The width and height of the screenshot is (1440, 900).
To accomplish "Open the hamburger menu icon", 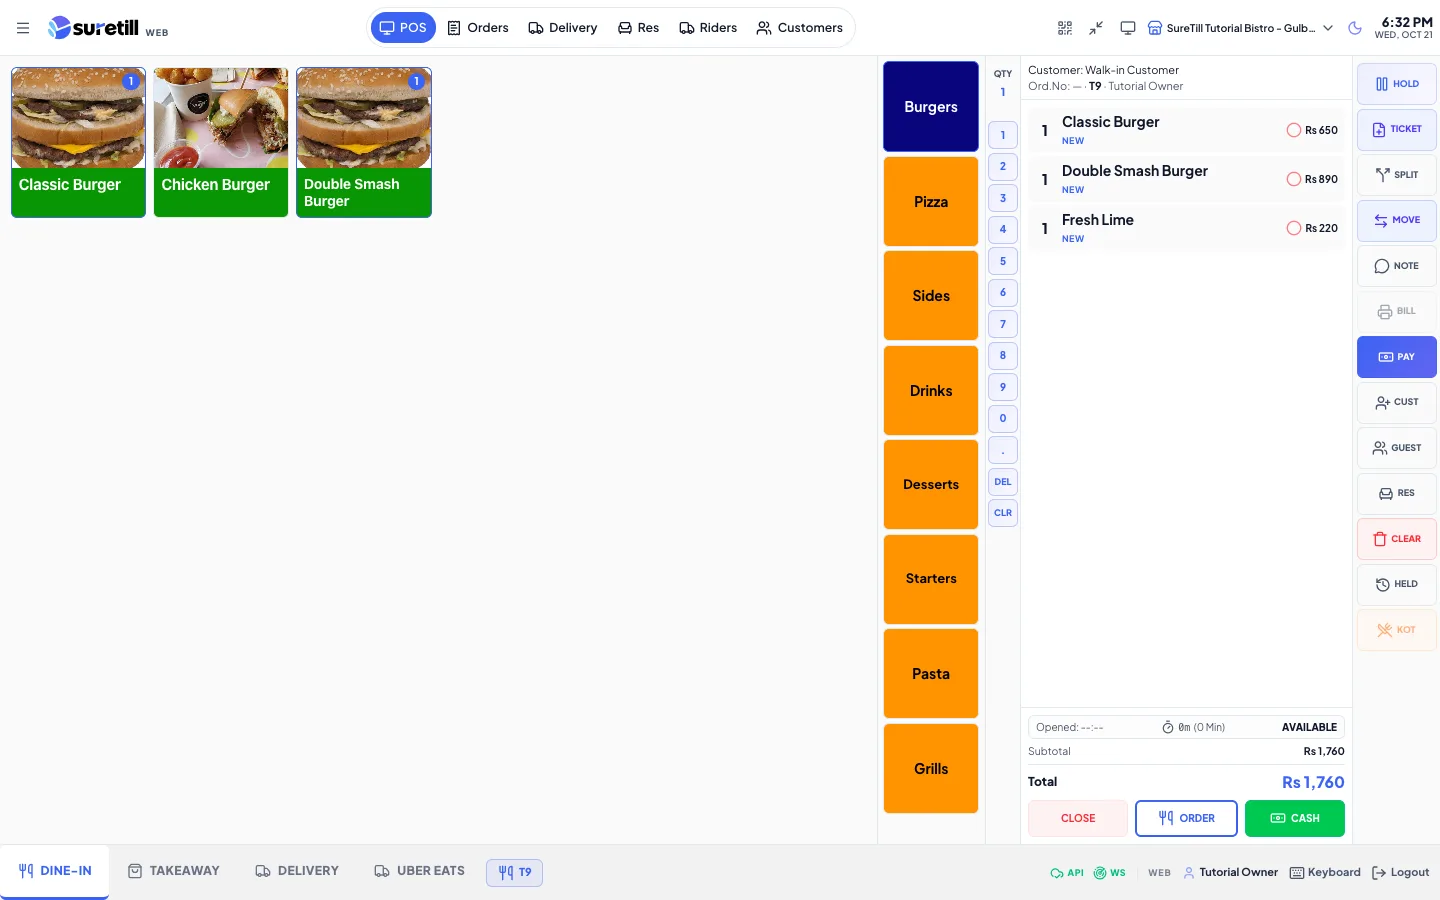I will pyautogui.click(x=23, y=28).
